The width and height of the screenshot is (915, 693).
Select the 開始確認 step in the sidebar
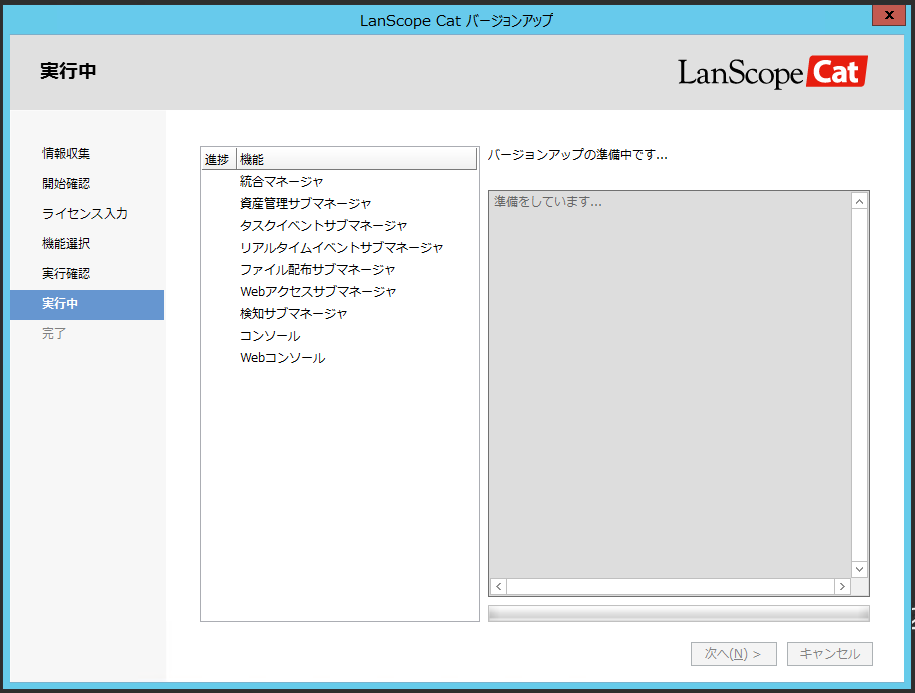click(64, 182)
